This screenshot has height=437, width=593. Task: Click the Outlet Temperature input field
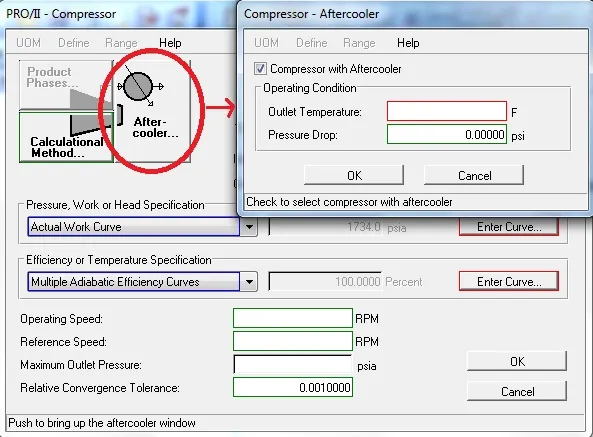447,111
